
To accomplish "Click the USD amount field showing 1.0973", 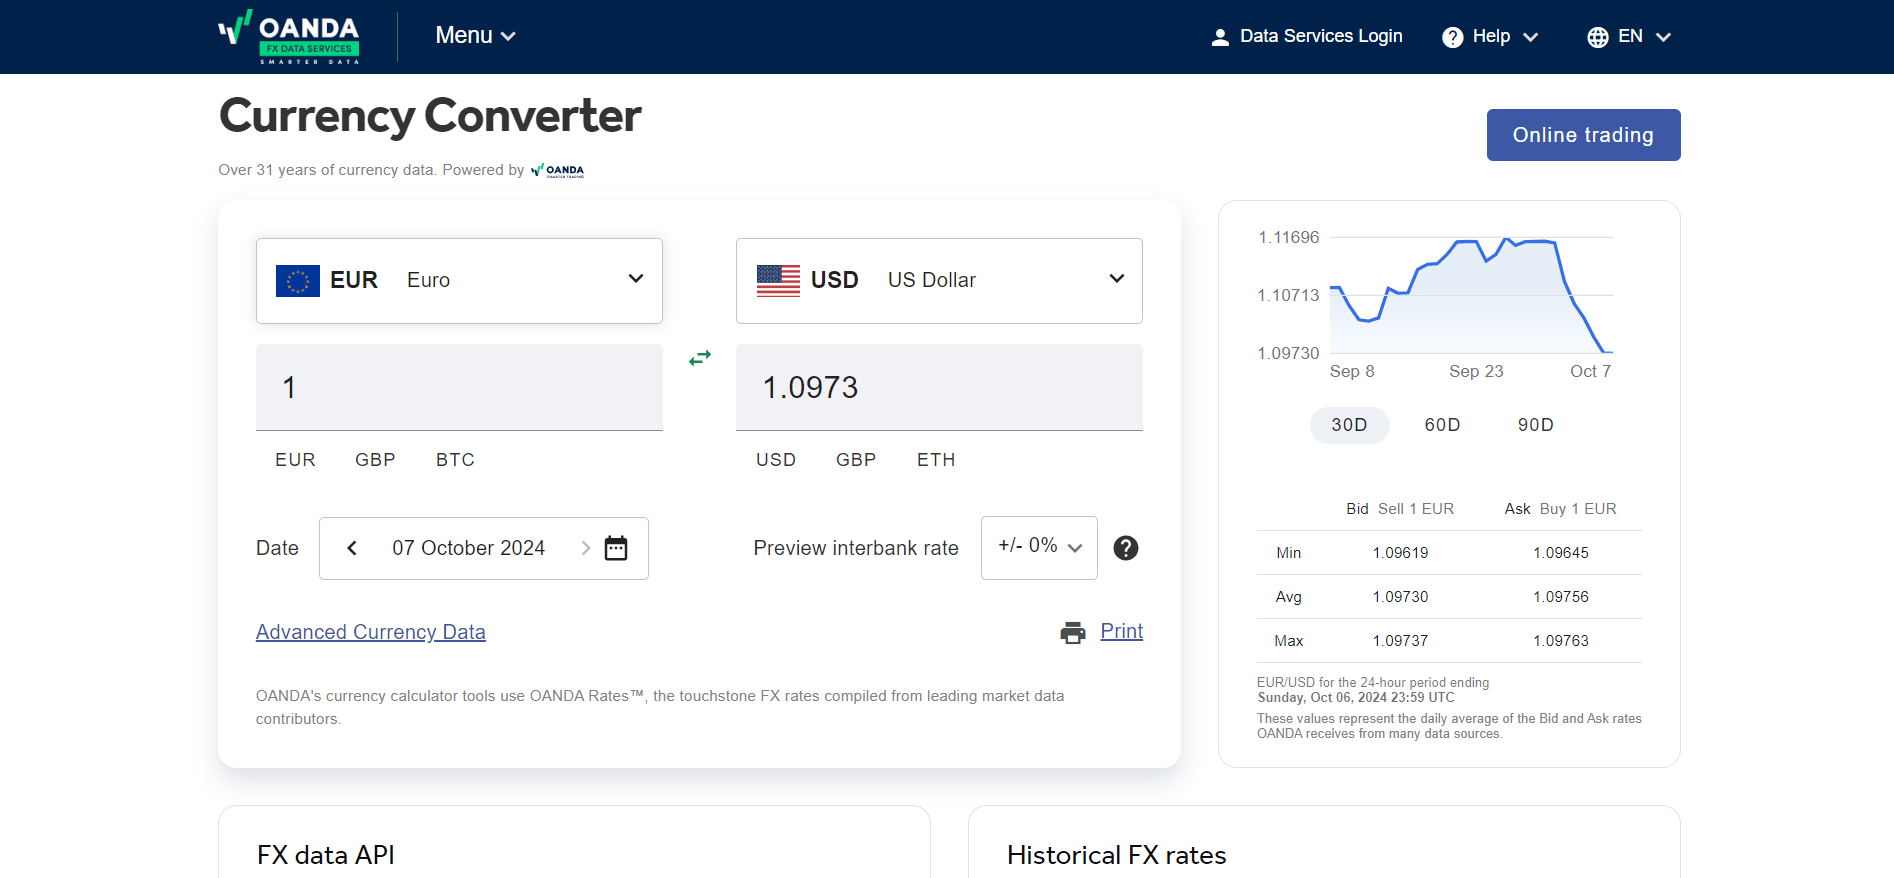I will click(x=939, y=388).
